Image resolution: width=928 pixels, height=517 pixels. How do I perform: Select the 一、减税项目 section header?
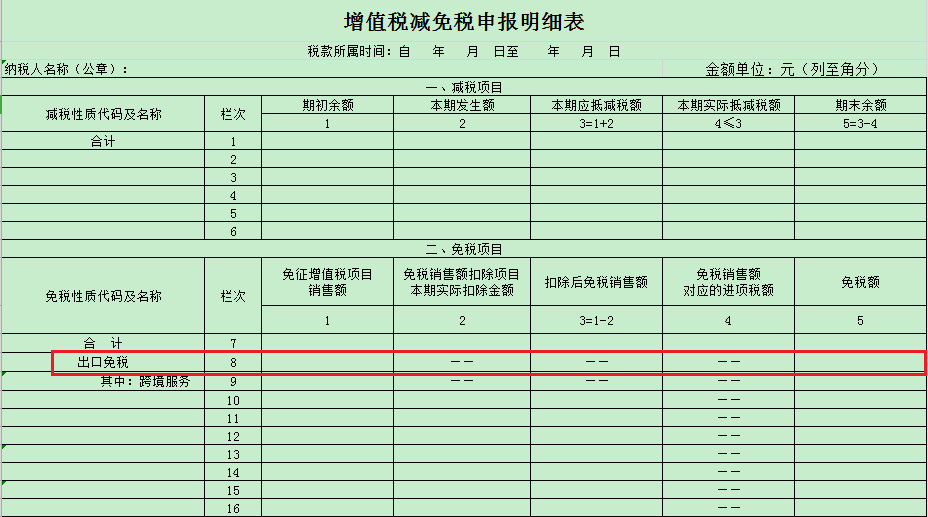464,88
